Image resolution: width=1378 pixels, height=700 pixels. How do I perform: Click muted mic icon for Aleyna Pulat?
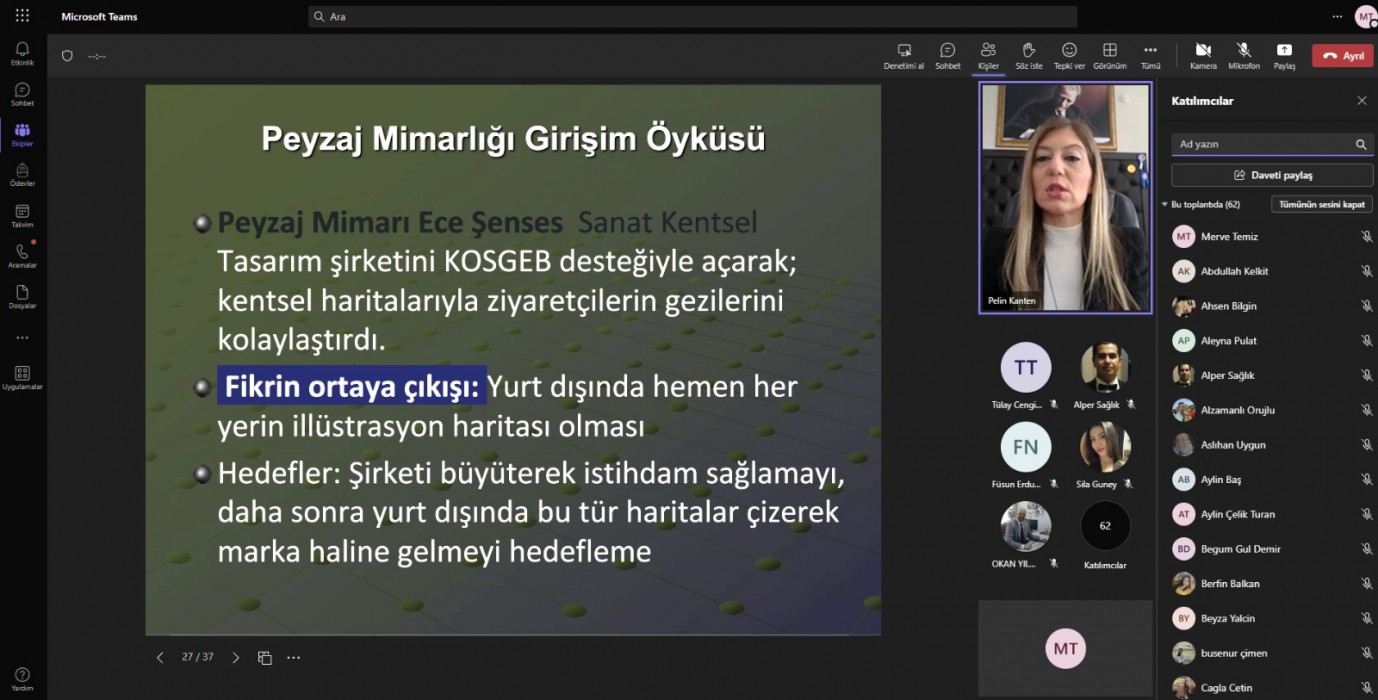pos(1366,341)
